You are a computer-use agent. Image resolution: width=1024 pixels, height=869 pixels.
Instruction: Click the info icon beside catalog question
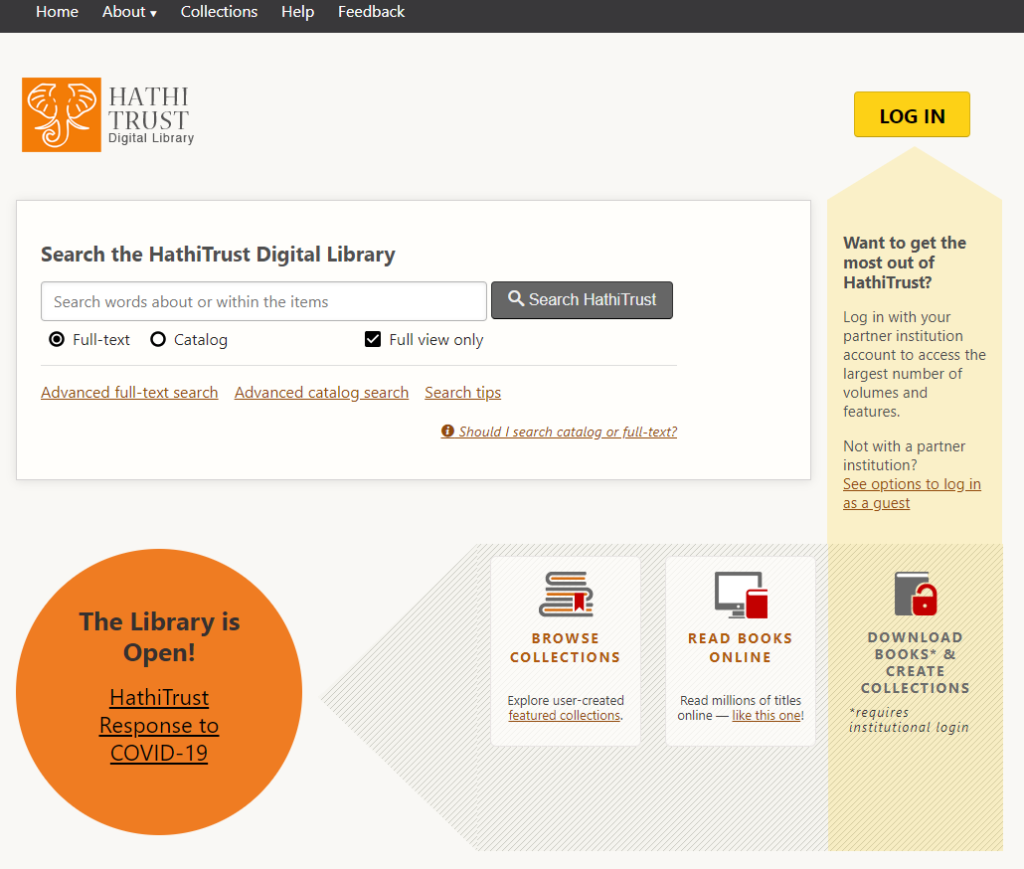(448, 432)
